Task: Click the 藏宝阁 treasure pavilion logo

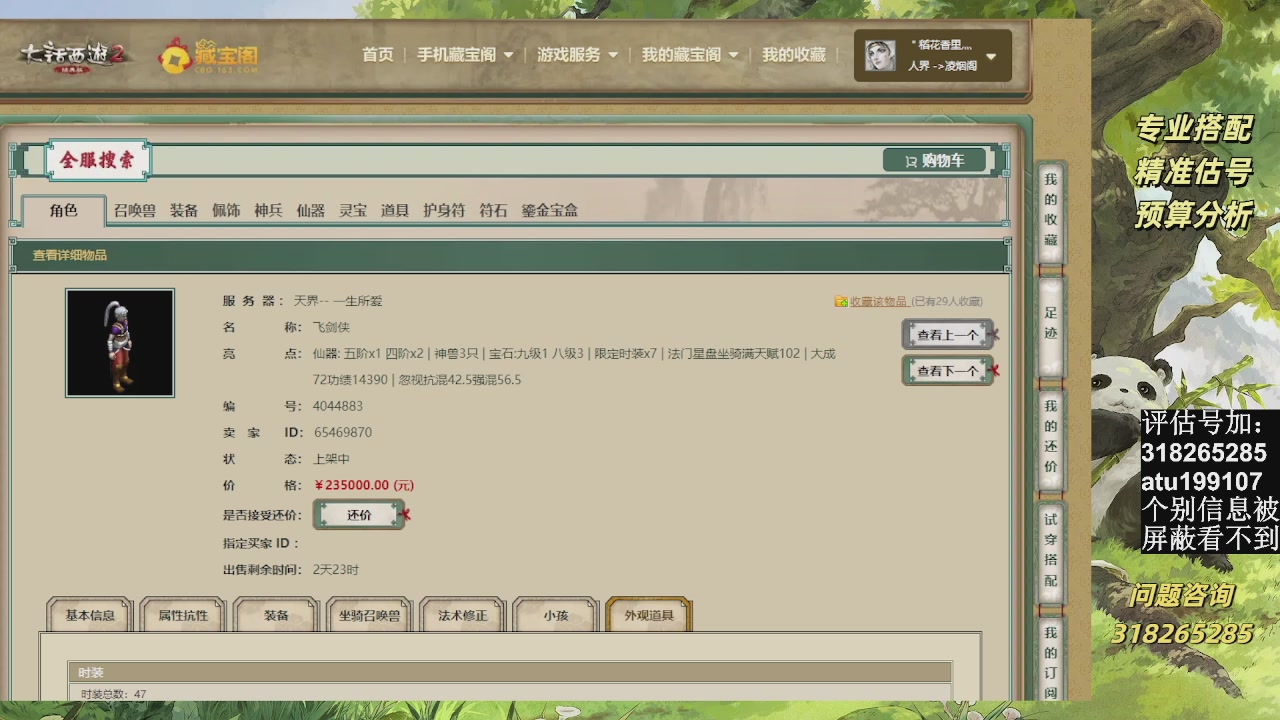Action: click(209, 56)
